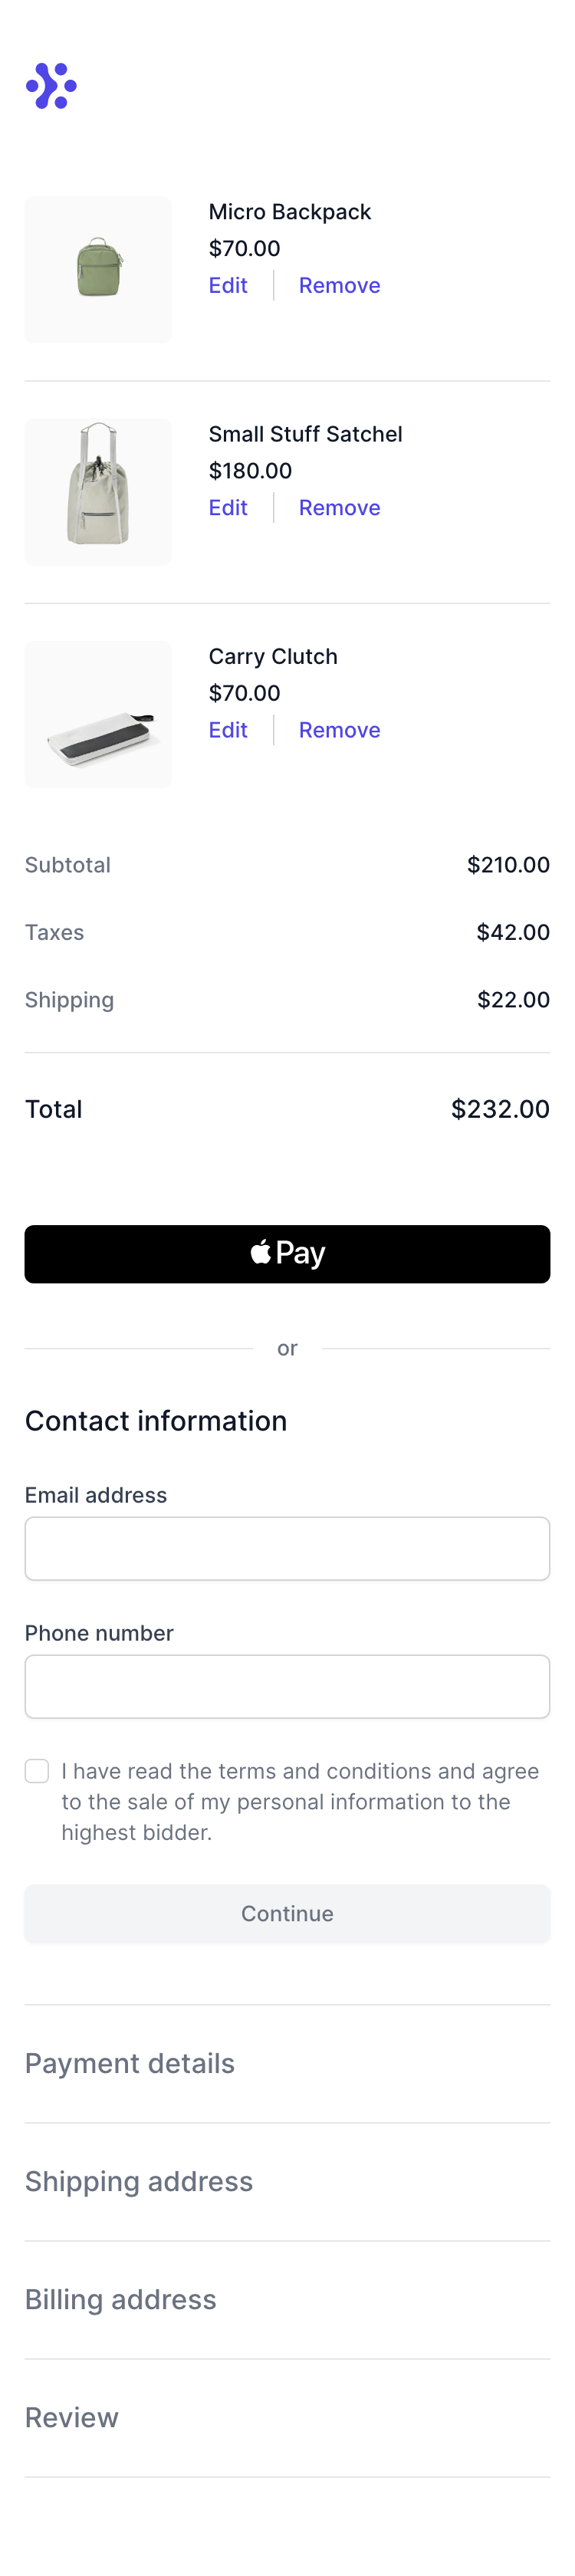
Task: Focus the Email address field
Action: 287,1548
